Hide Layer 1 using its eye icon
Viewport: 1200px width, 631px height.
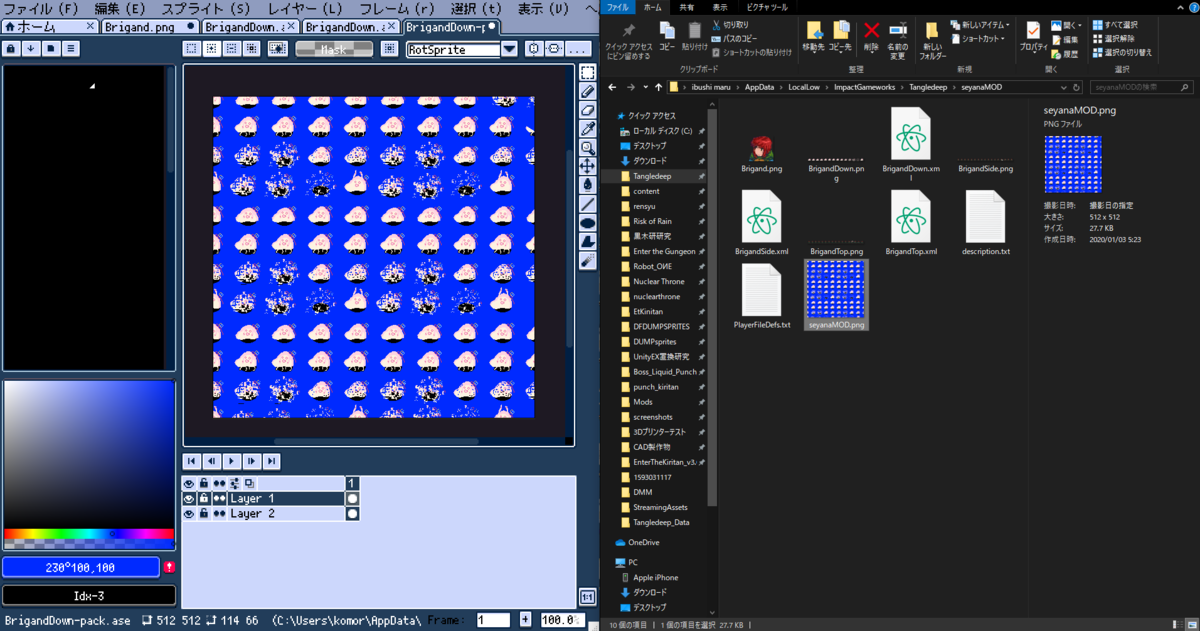tap(188, 498)
